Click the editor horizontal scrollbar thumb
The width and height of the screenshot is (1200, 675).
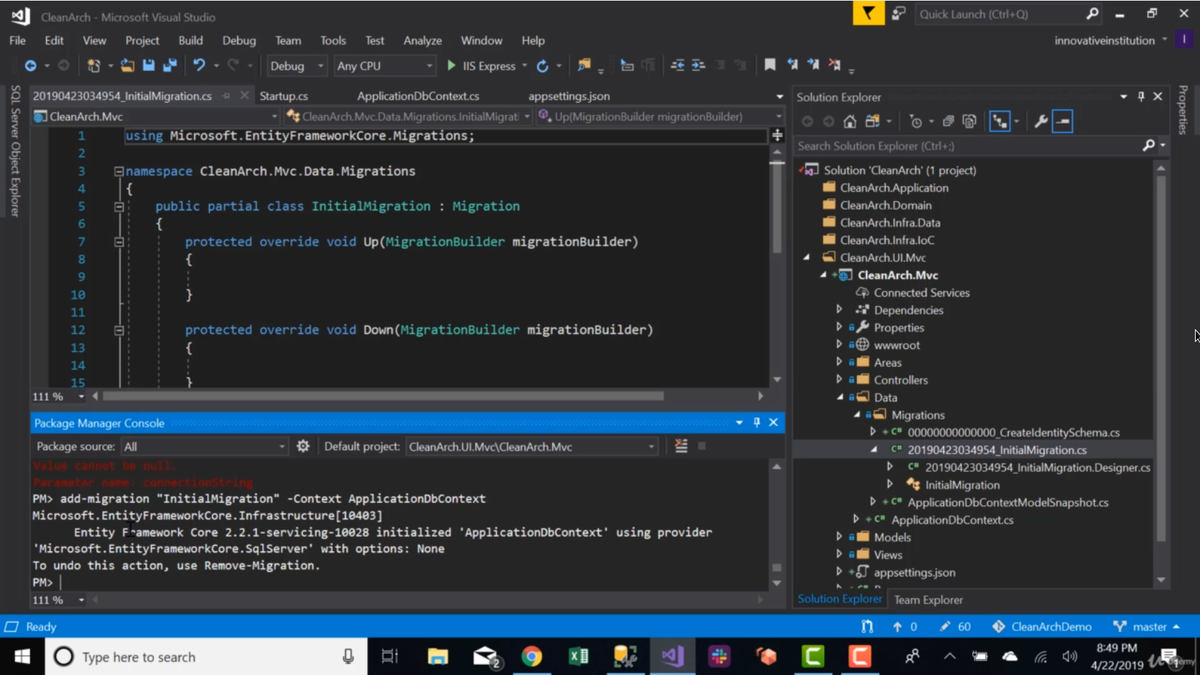(385, 396)
